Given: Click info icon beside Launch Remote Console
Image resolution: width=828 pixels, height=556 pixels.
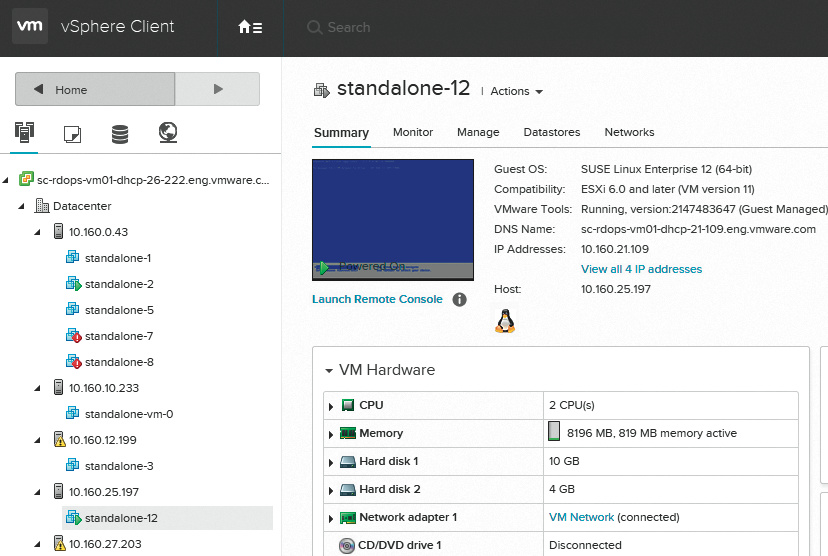Looking at the screenshot, I should click(460, 299).
